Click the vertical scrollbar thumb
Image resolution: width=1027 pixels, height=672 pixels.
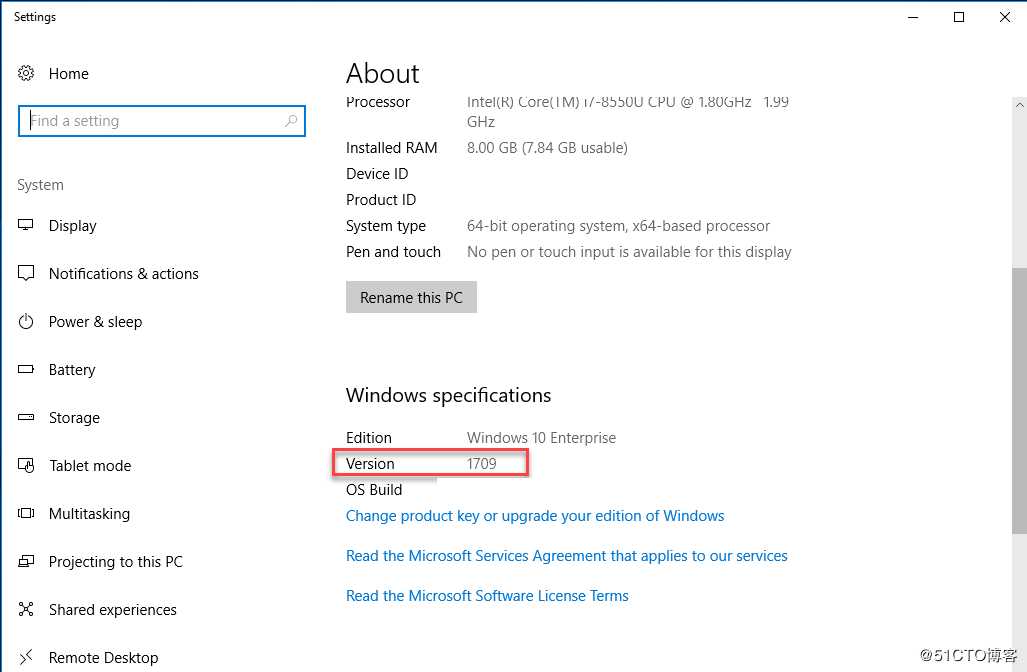(1019, 400)
